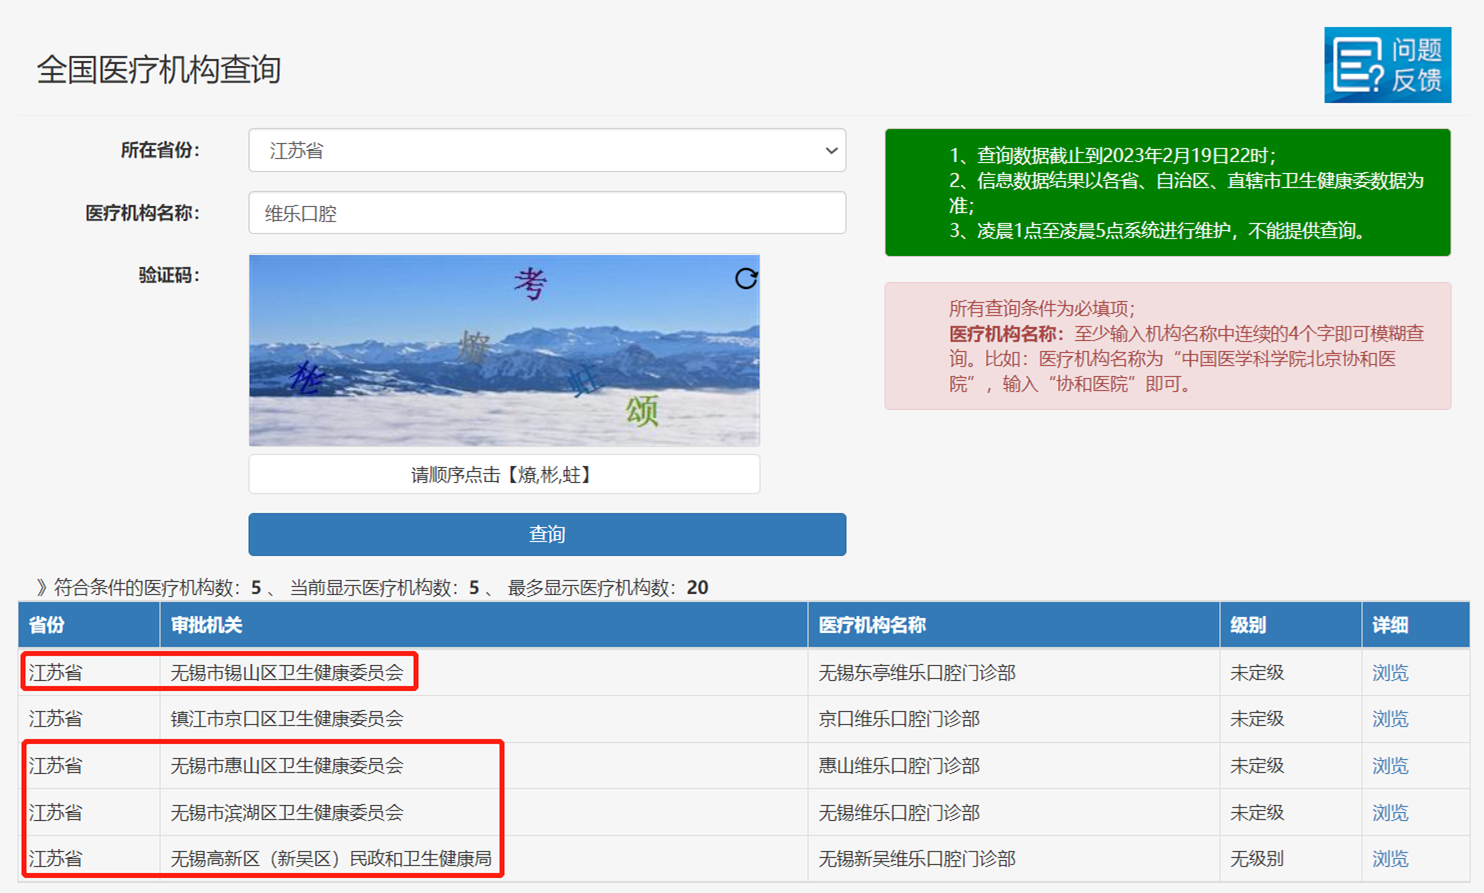Refresh the captcha image
1484x893 pixels.
[x=746, y=278]
